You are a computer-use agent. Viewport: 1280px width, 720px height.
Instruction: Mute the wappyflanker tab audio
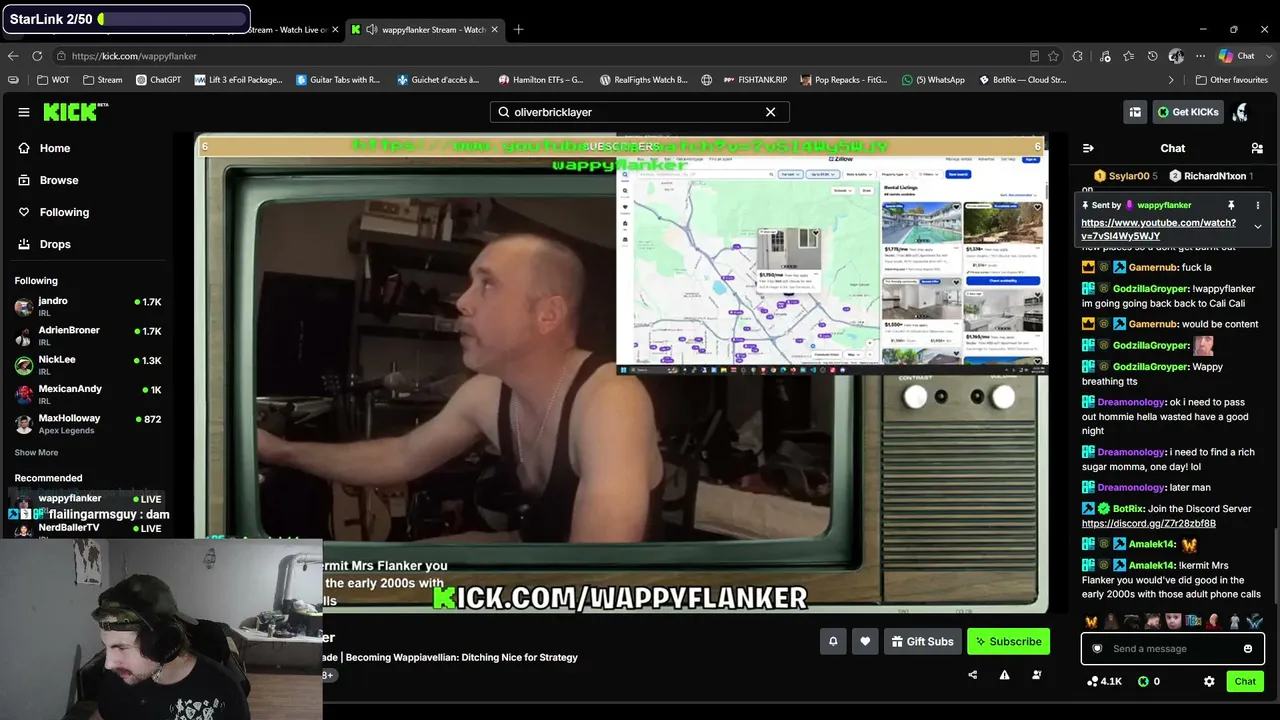pos(372,30)
